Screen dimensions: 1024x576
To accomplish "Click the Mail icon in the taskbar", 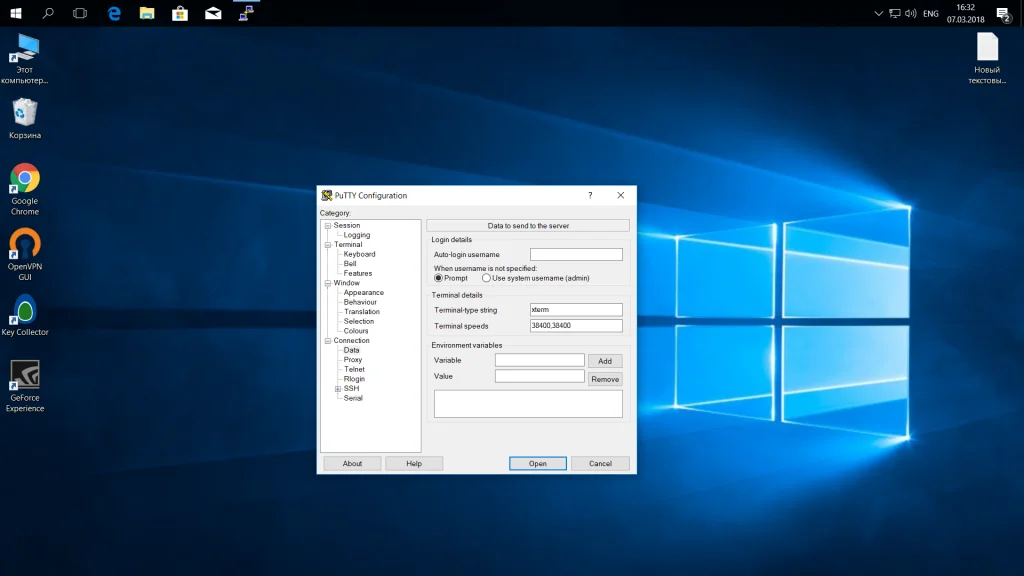I will 213,13.
